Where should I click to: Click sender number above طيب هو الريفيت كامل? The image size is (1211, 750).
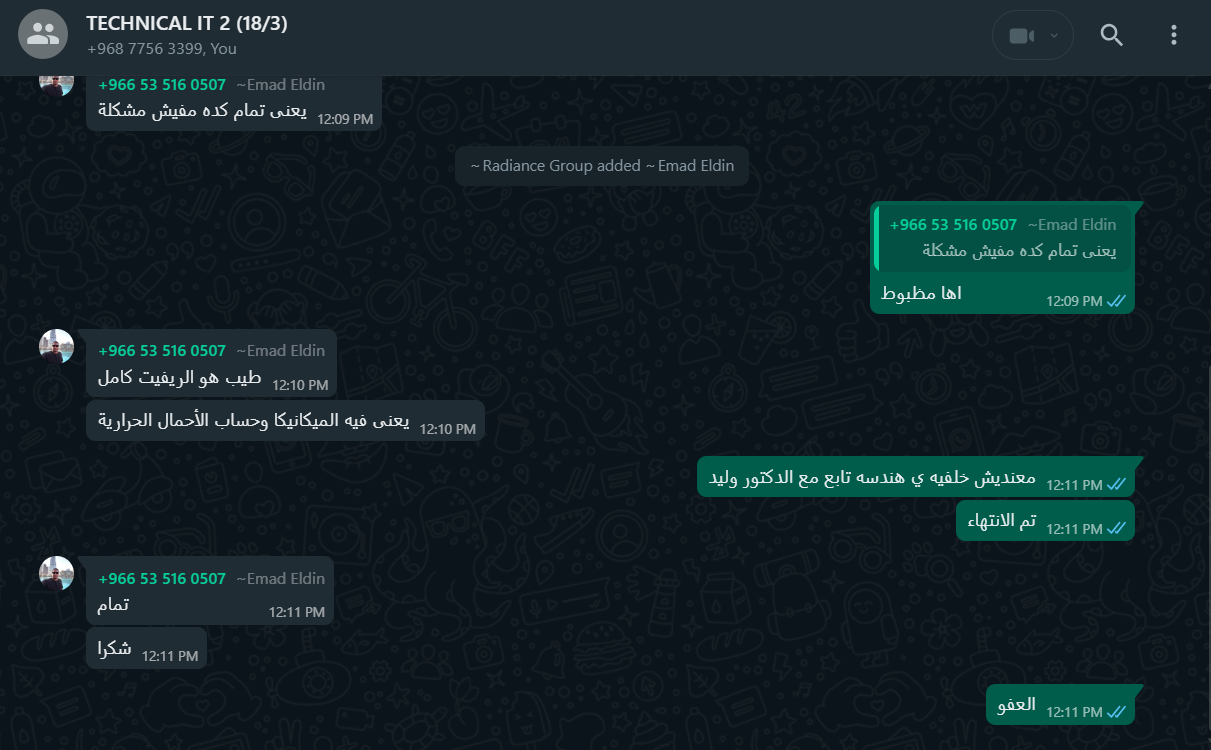(162, 351)
